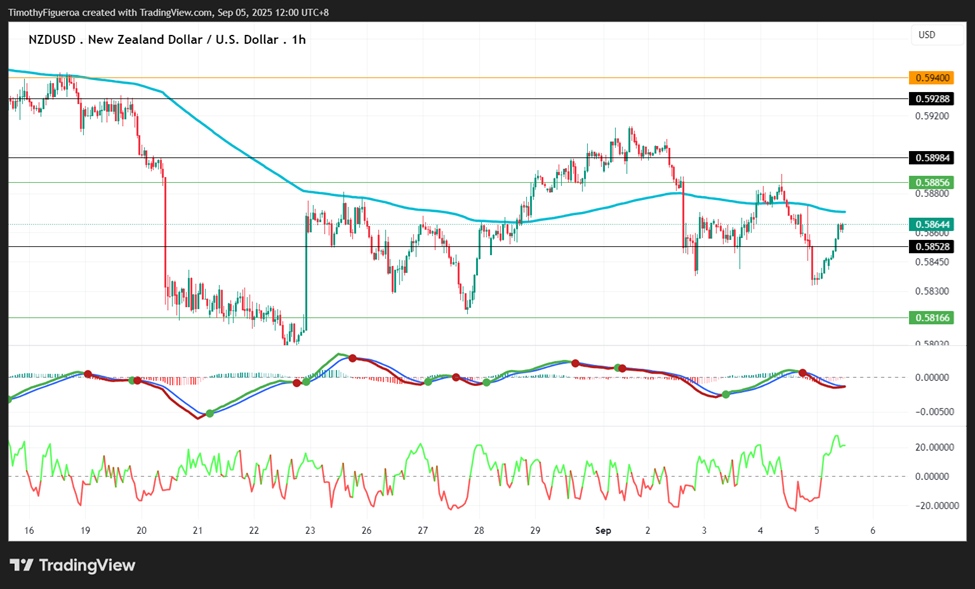Click the black 0.59288 price label
This screenshot has height=589, width=975.
931,98
